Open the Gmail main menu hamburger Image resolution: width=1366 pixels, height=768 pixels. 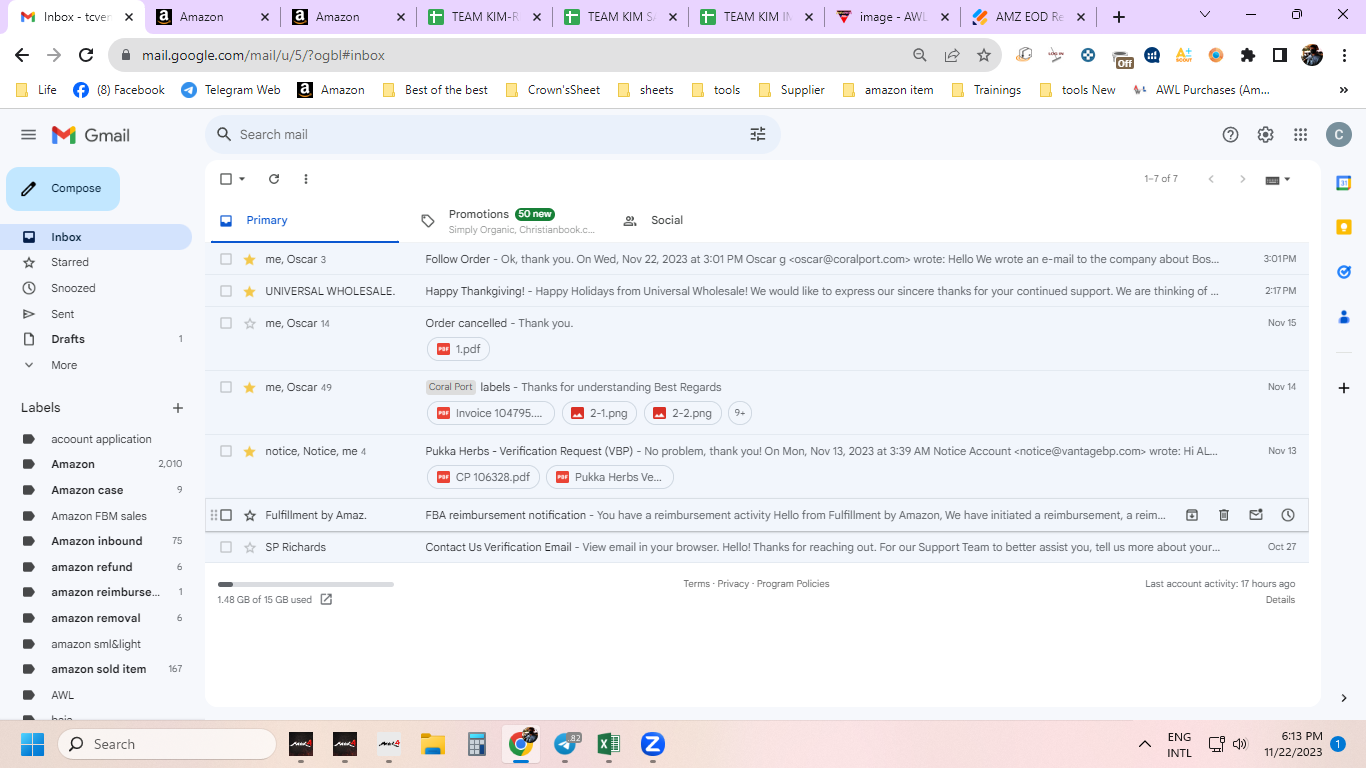(x=28, y=135)
